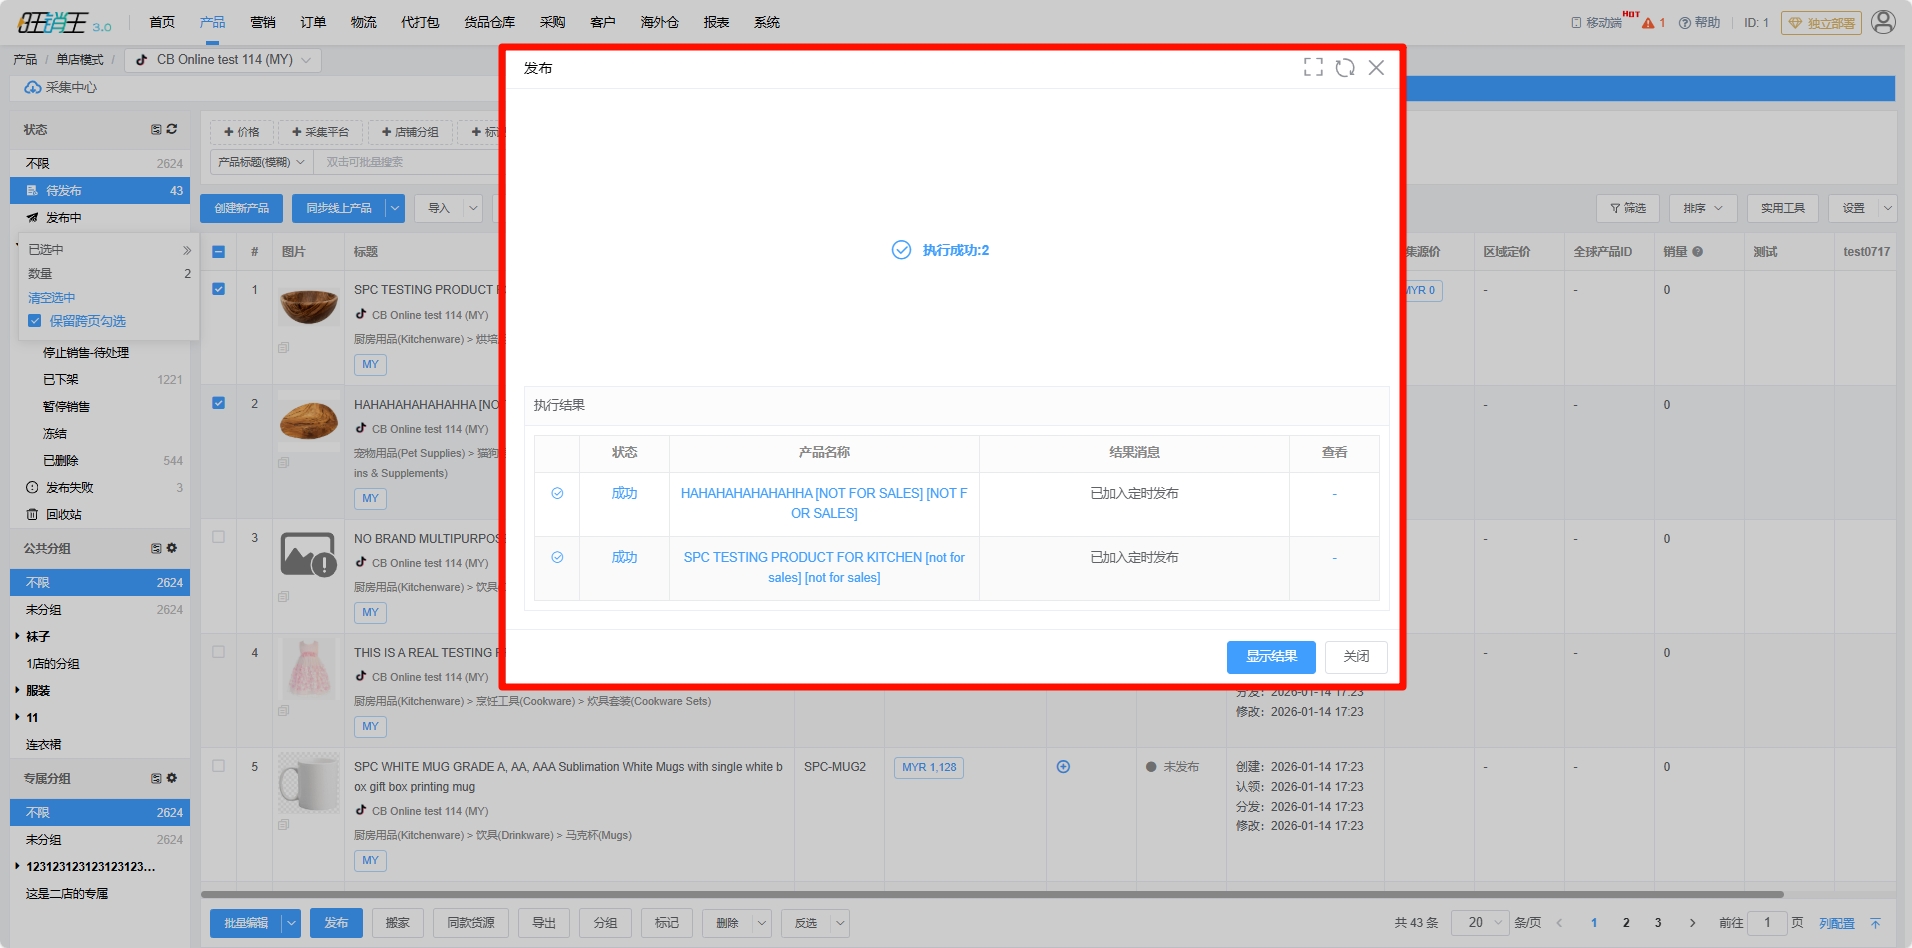Click the 采集中心 cloud icon
This screenshot has width=1912, height=948.
pos(33,88)
